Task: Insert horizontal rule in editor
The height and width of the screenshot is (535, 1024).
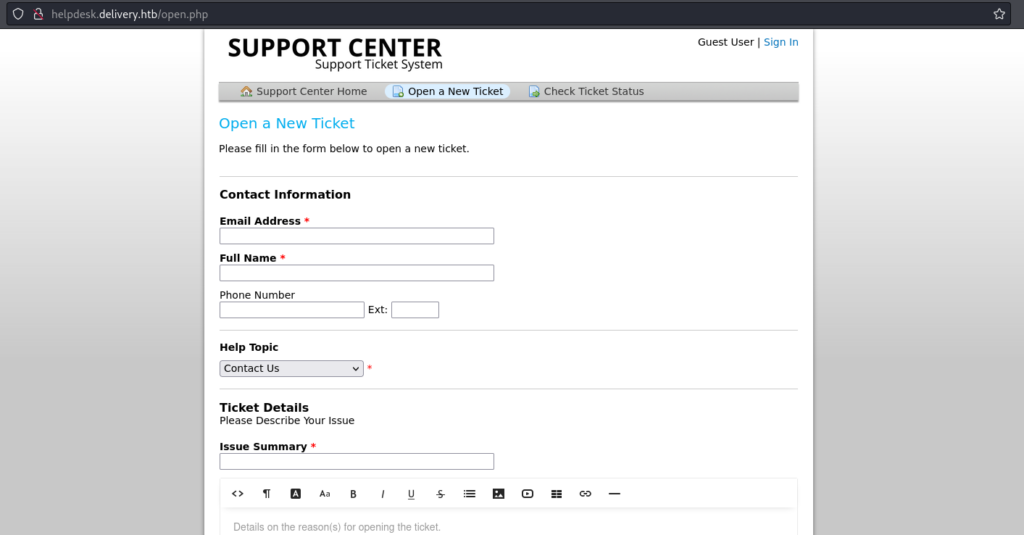Action: pyautogui.click(x=614, y=494)
